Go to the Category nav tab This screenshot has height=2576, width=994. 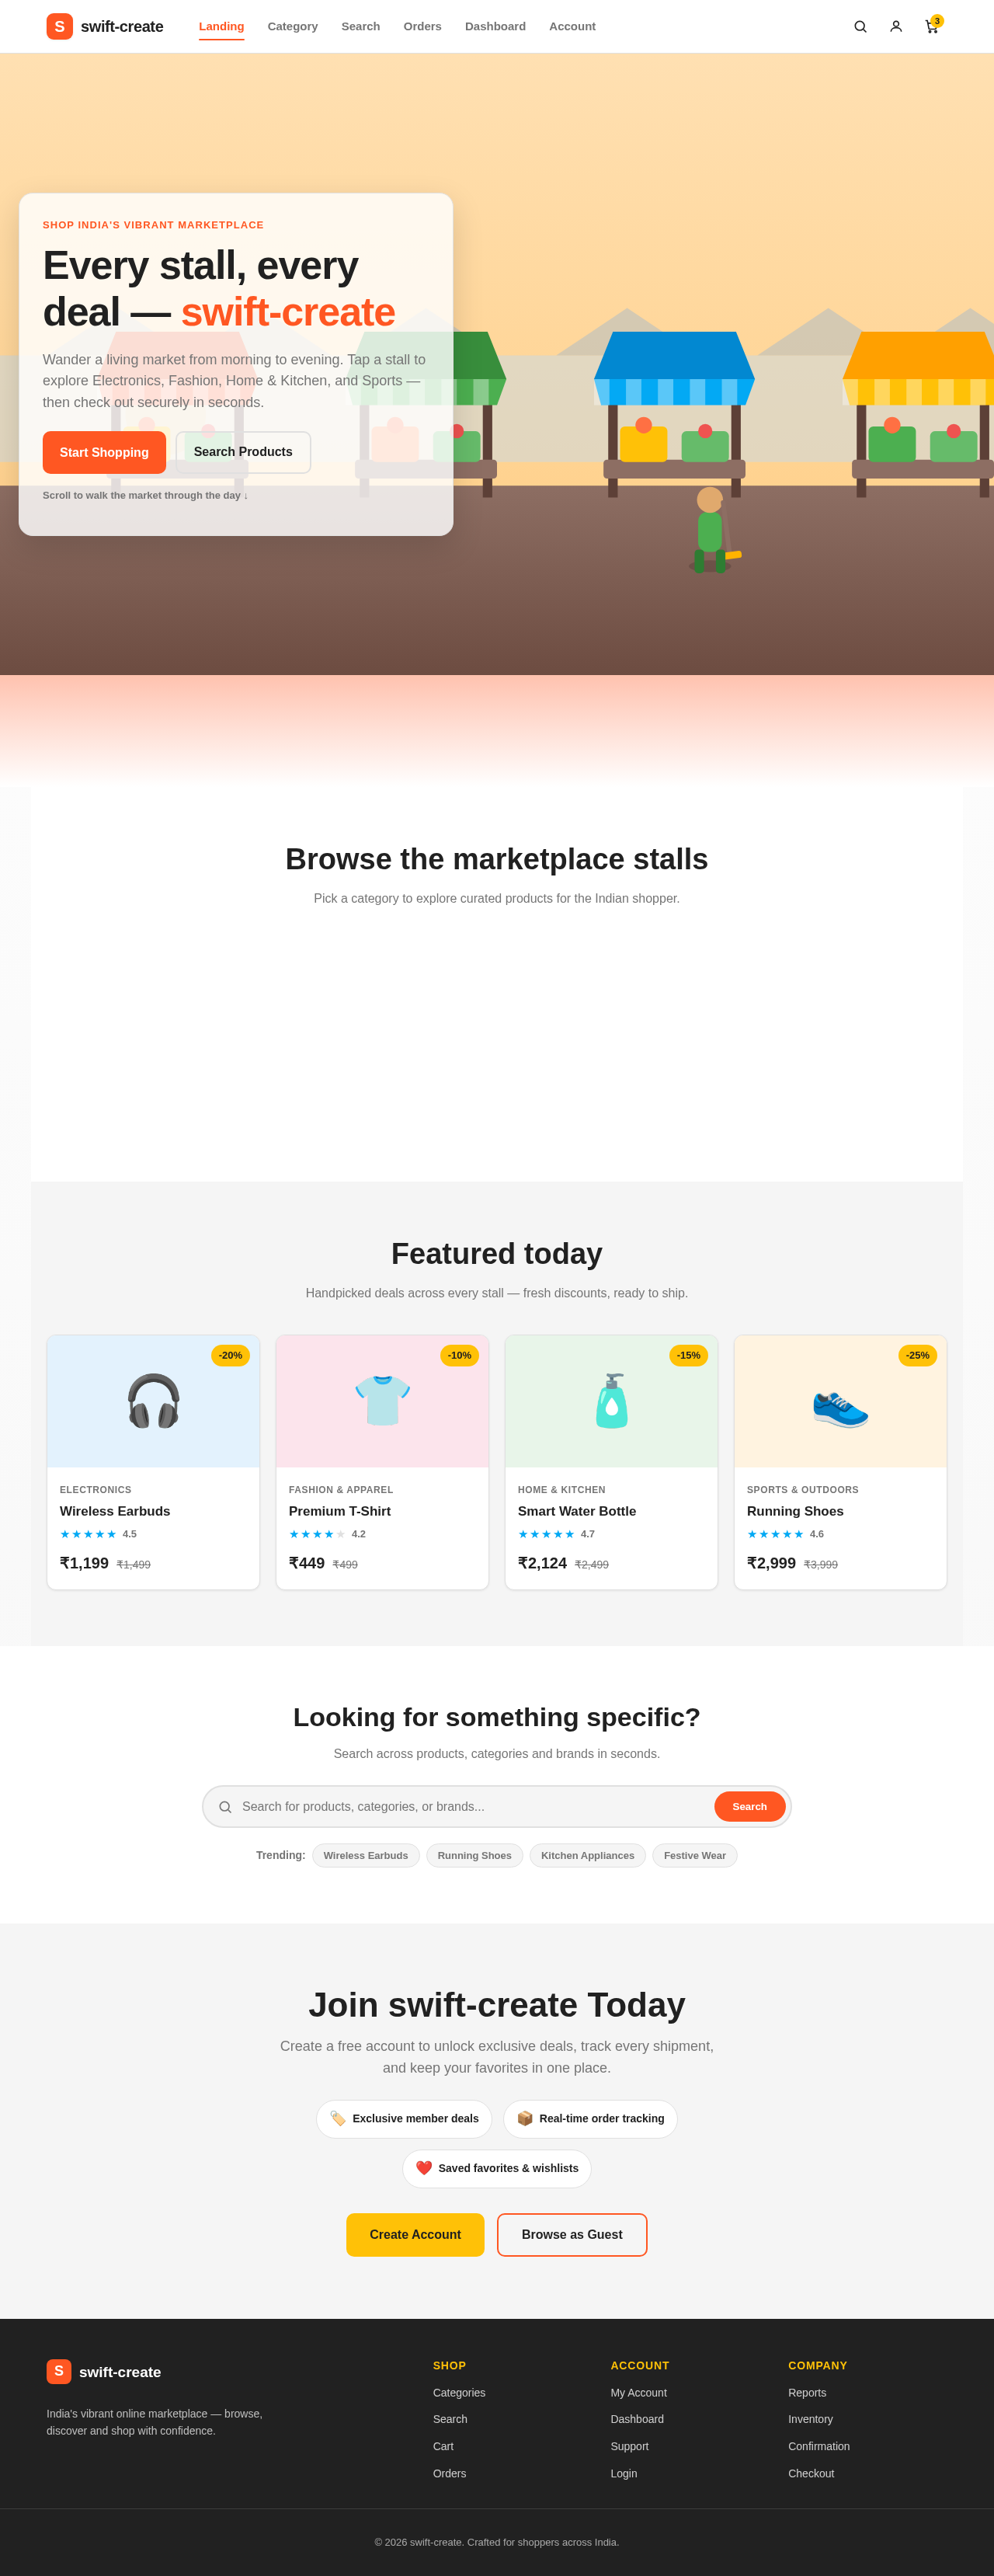point(293,27)
